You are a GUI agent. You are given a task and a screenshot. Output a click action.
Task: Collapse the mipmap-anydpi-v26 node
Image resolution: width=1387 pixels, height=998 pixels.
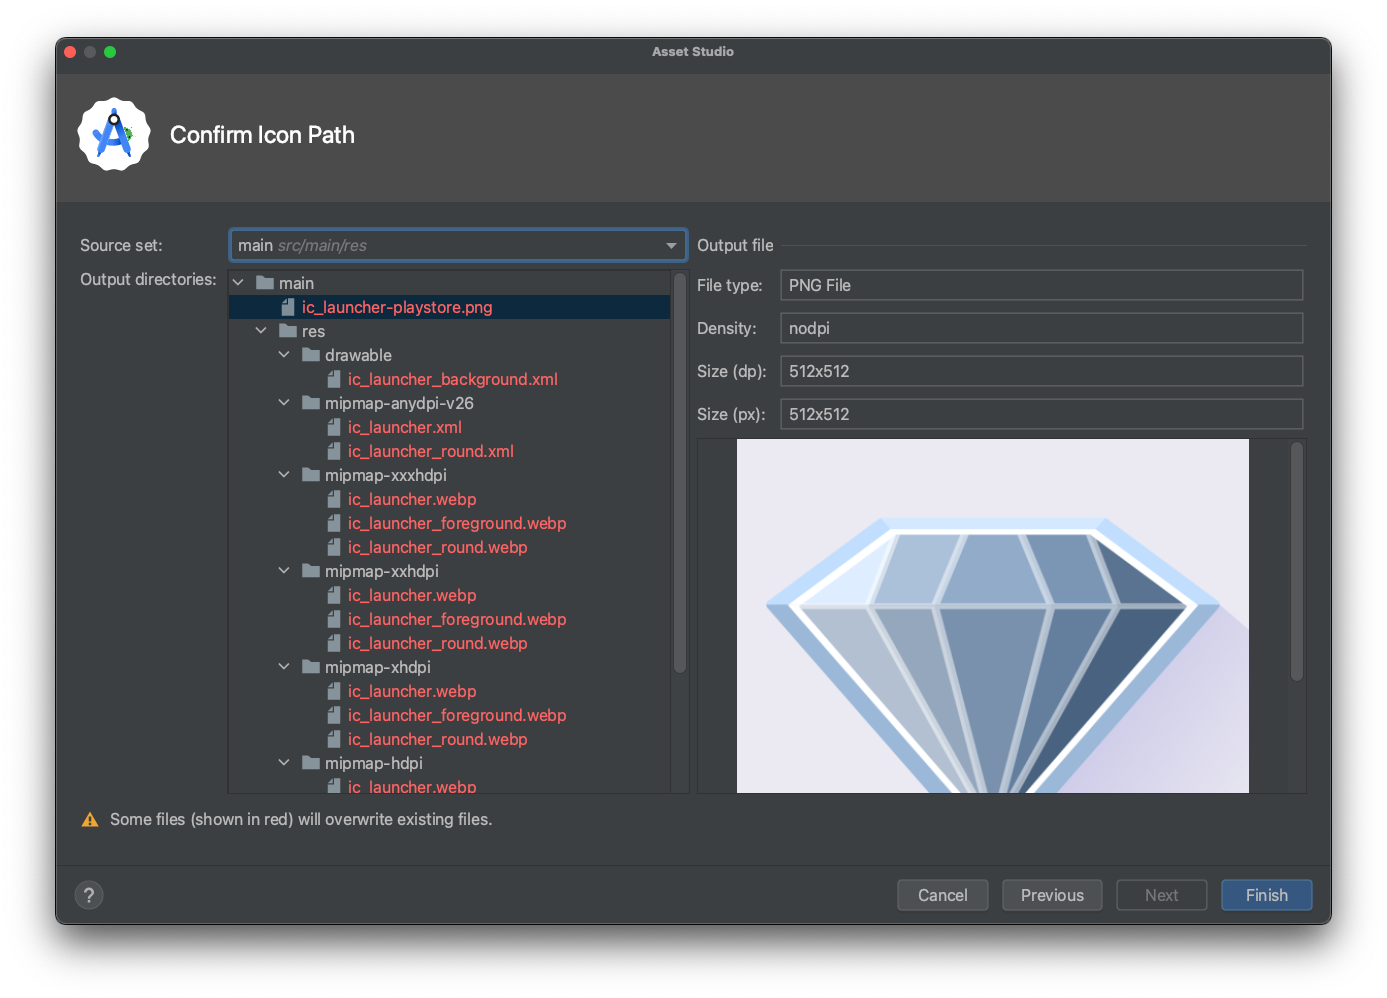point(284,403)
